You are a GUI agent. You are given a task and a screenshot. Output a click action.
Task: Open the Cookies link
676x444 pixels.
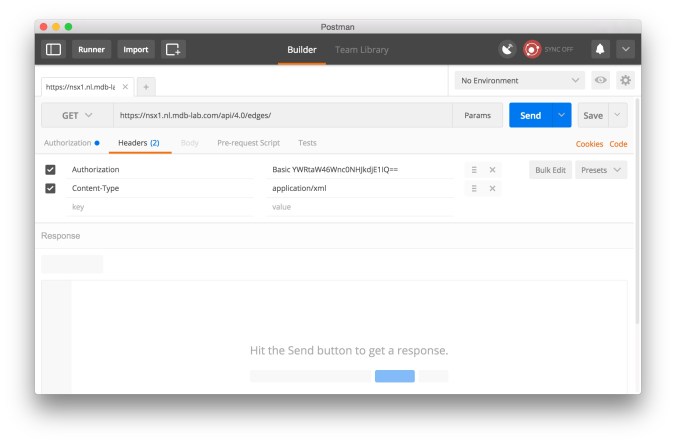tap(589, 144)
